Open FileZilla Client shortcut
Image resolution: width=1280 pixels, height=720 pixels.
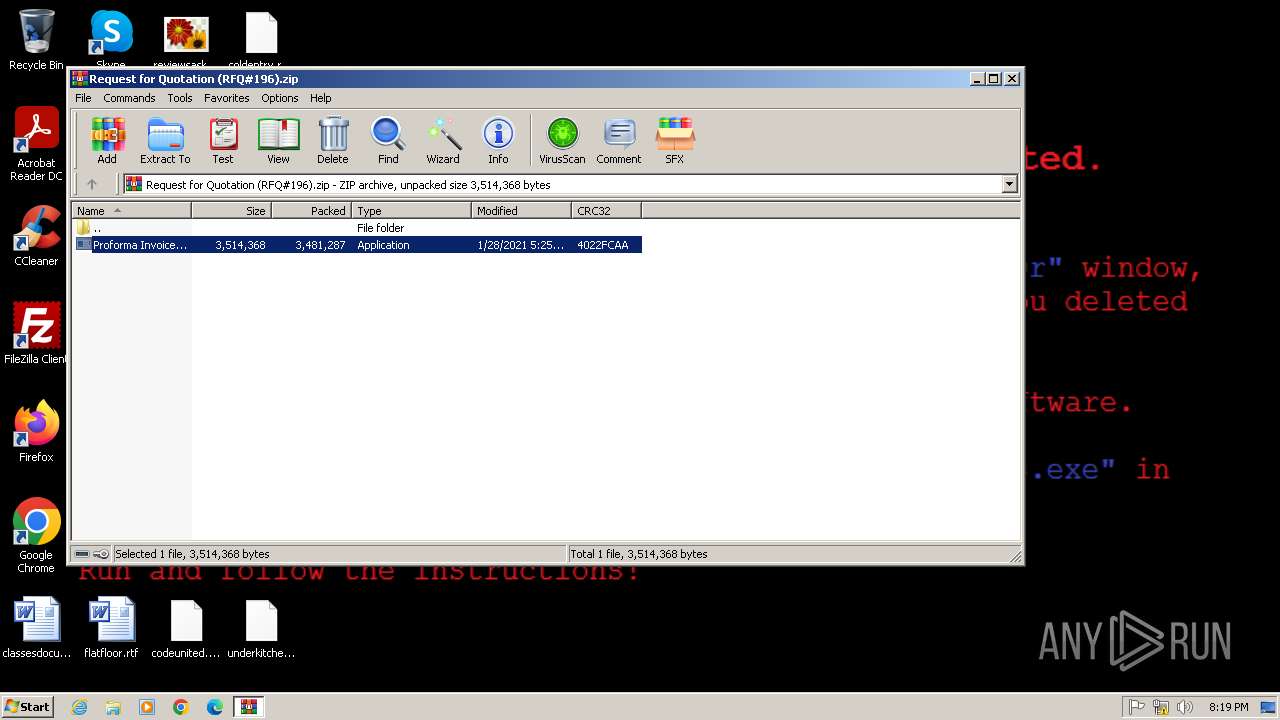(36, 334)
